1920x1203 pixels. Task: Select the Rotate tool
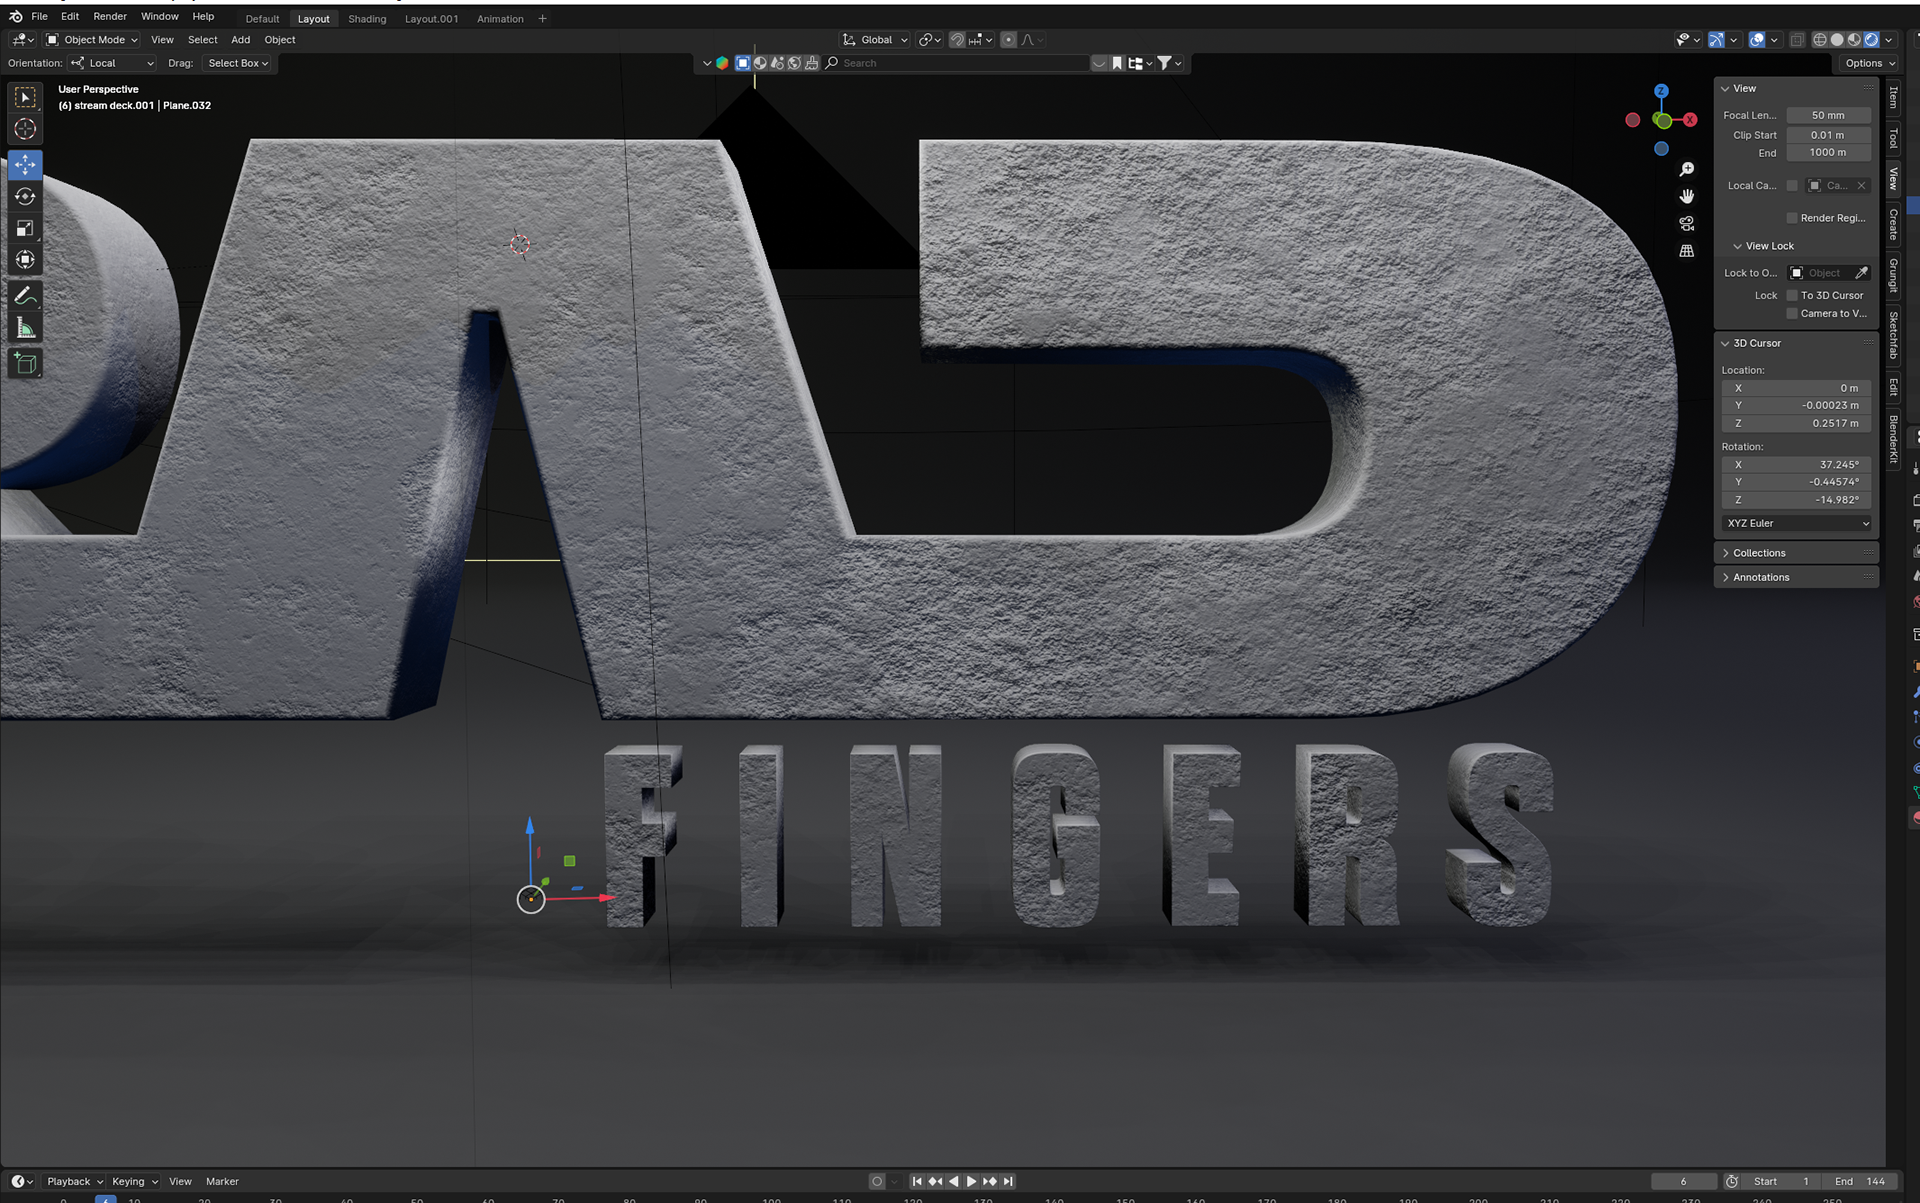pyautogui.click(x=25, y=196)
